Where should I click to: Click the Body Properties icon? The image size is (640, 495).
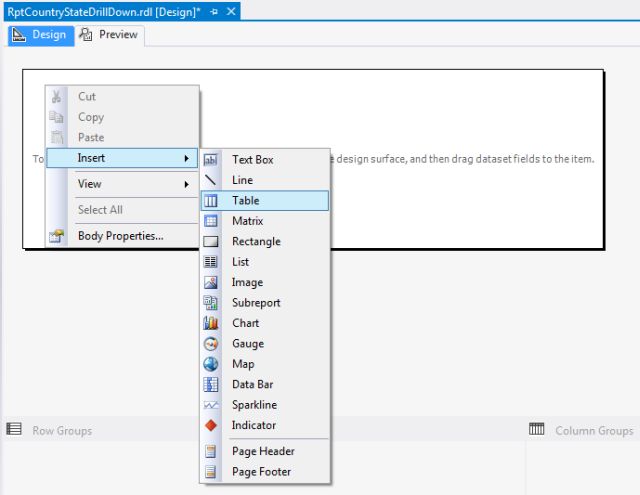click(x=57, y=236)
